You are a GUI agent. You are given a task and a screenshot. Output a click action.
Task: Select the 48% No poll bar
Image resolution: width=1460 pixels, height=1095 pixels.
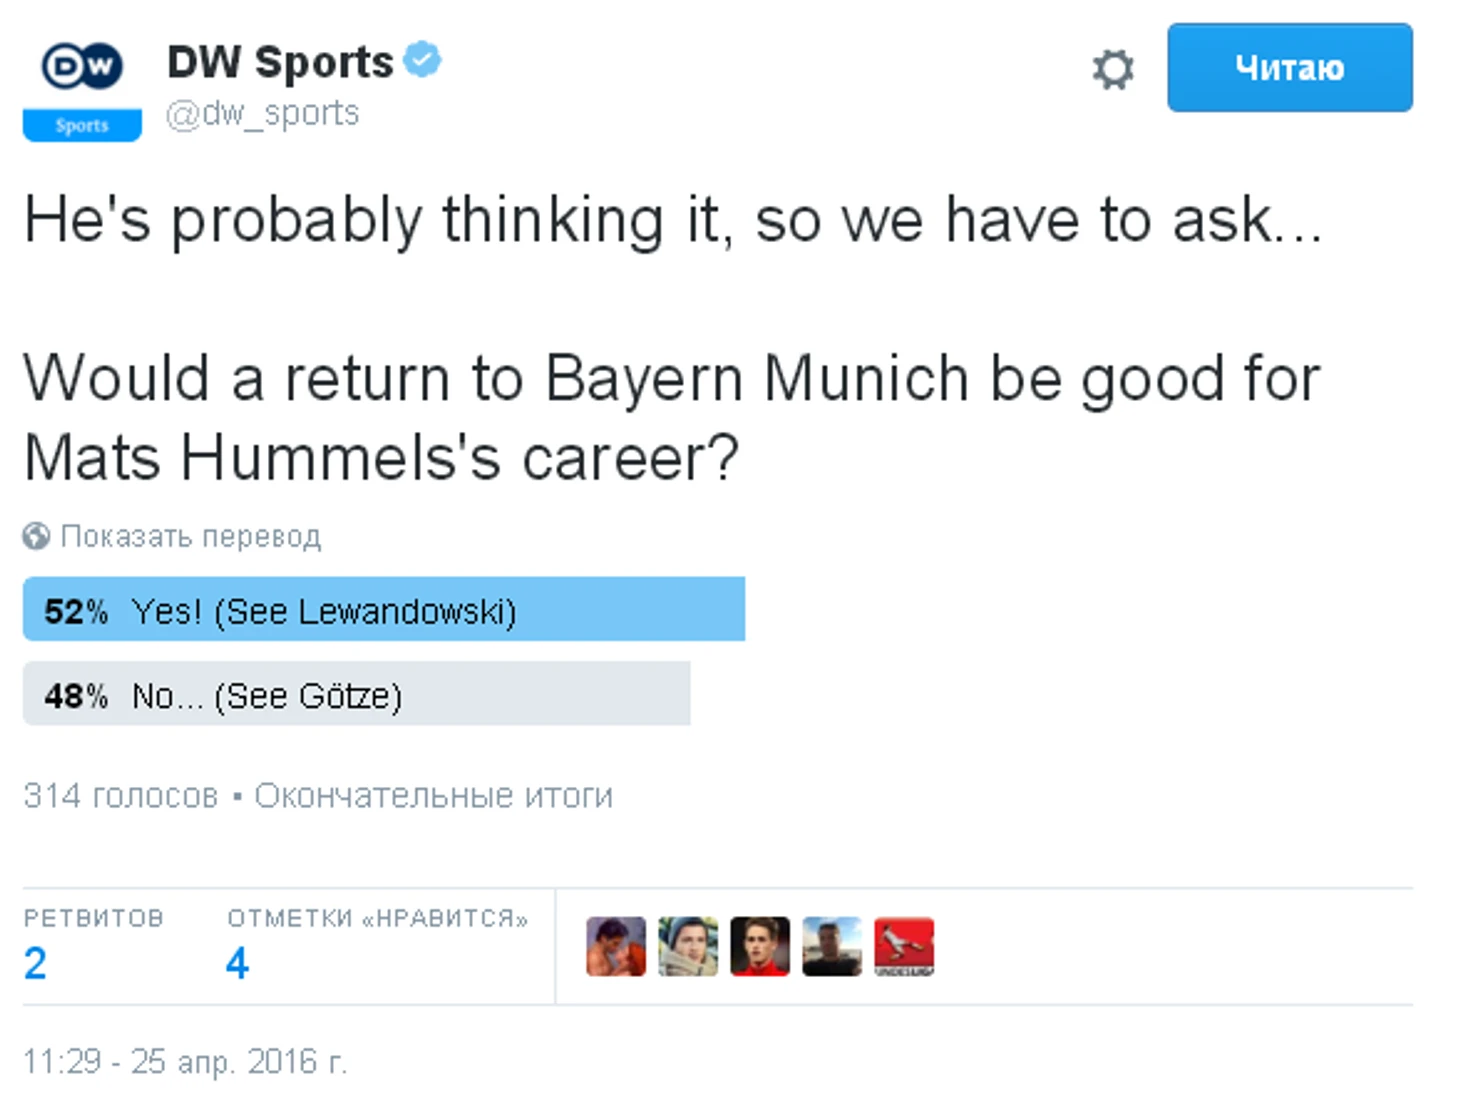(x=357, y=693)
